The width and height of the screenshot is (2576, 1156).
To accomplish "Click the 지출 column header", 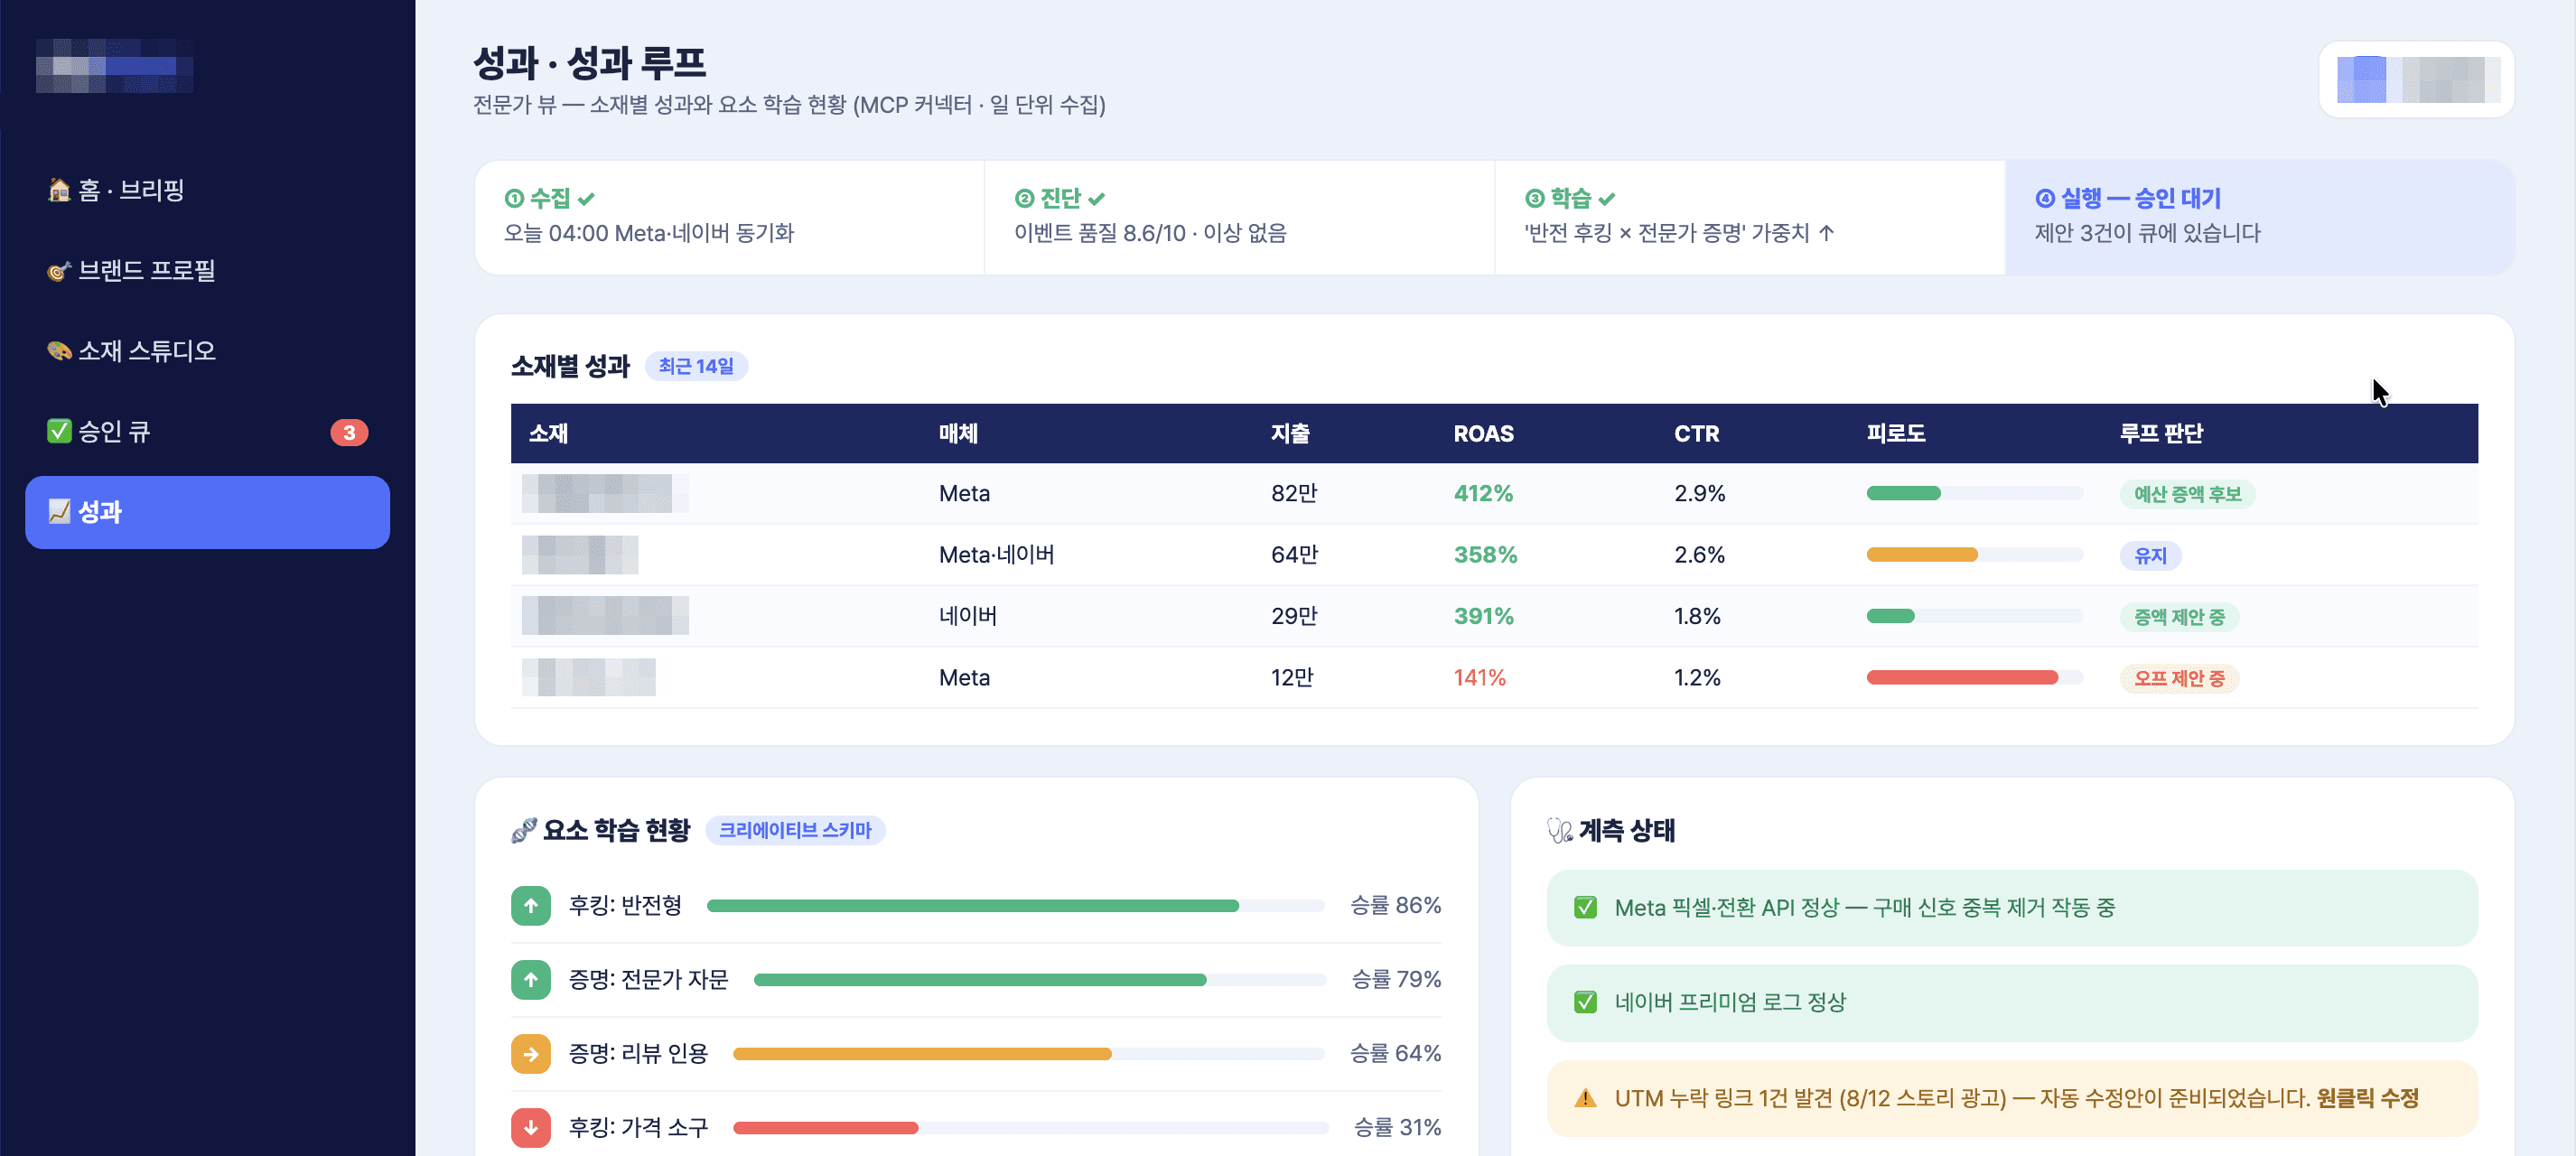I will pos(1290,434).
